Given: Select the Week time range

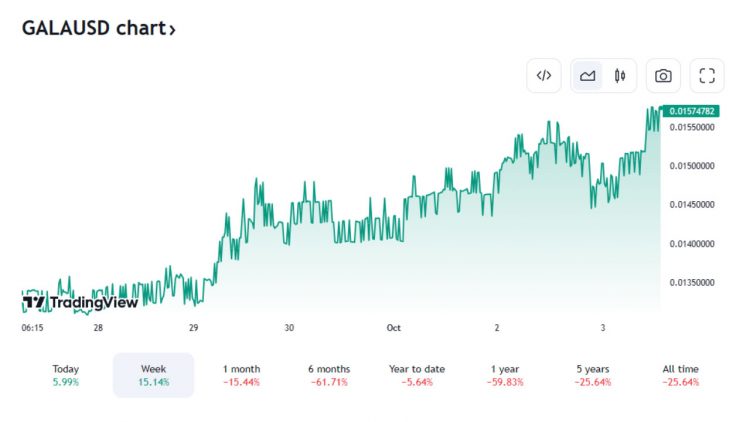Looking at the screenshot, I should point(154,375).
